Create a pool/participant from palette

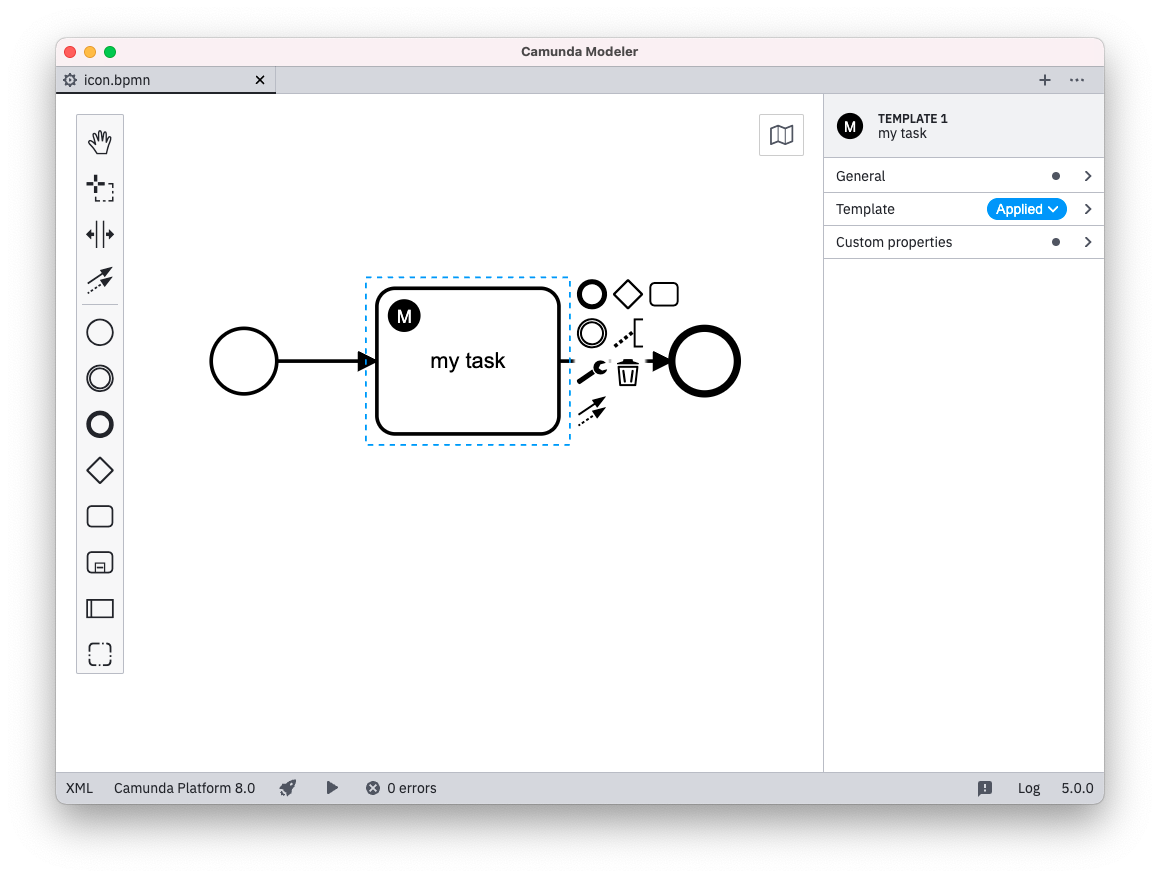point(100,608)
